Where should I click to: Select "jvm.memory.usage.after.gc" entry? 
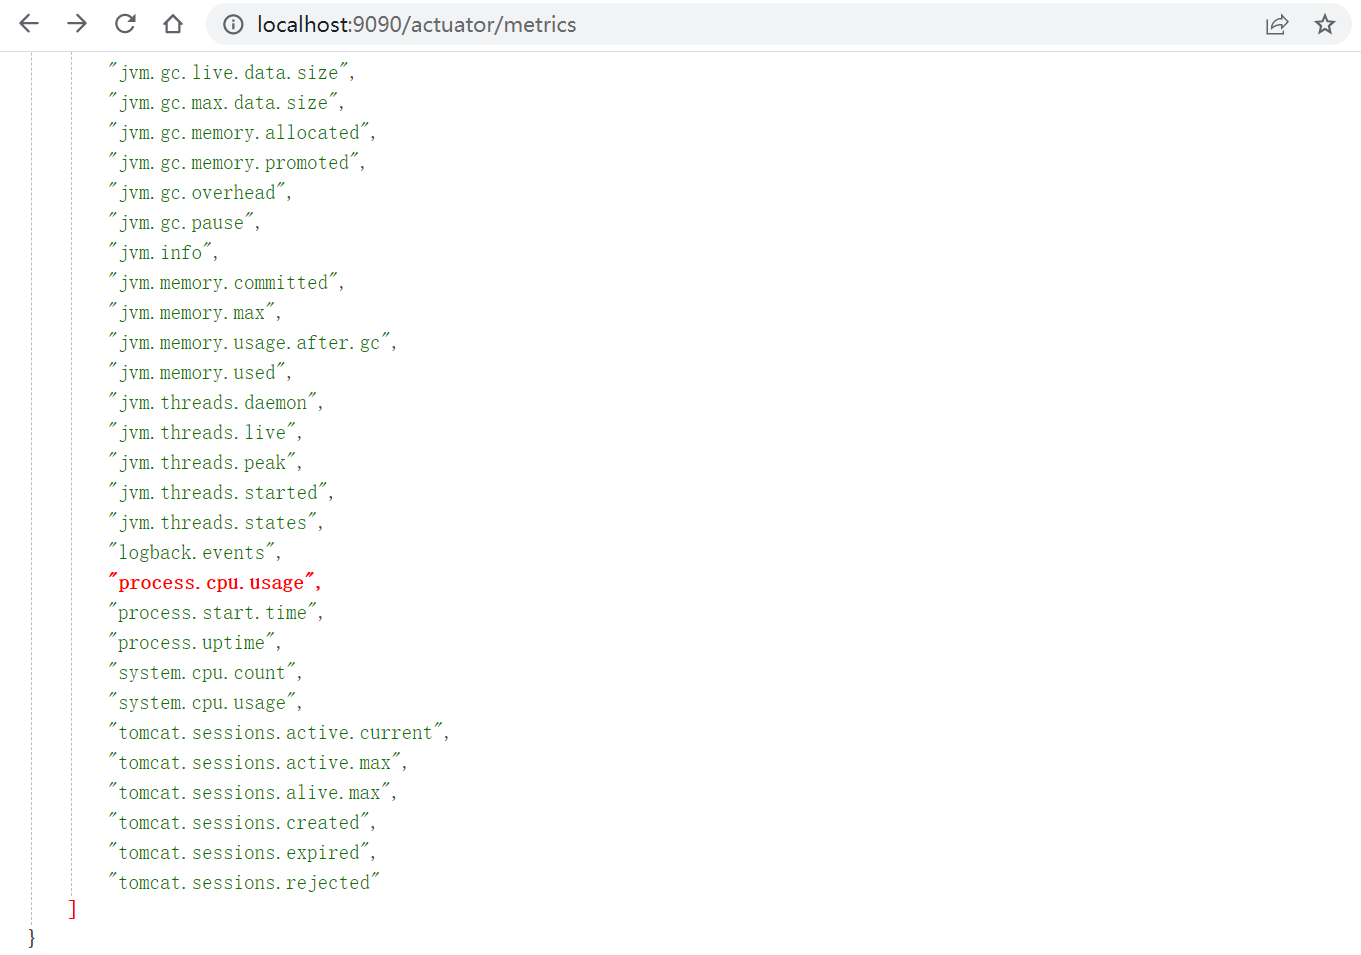249,343
